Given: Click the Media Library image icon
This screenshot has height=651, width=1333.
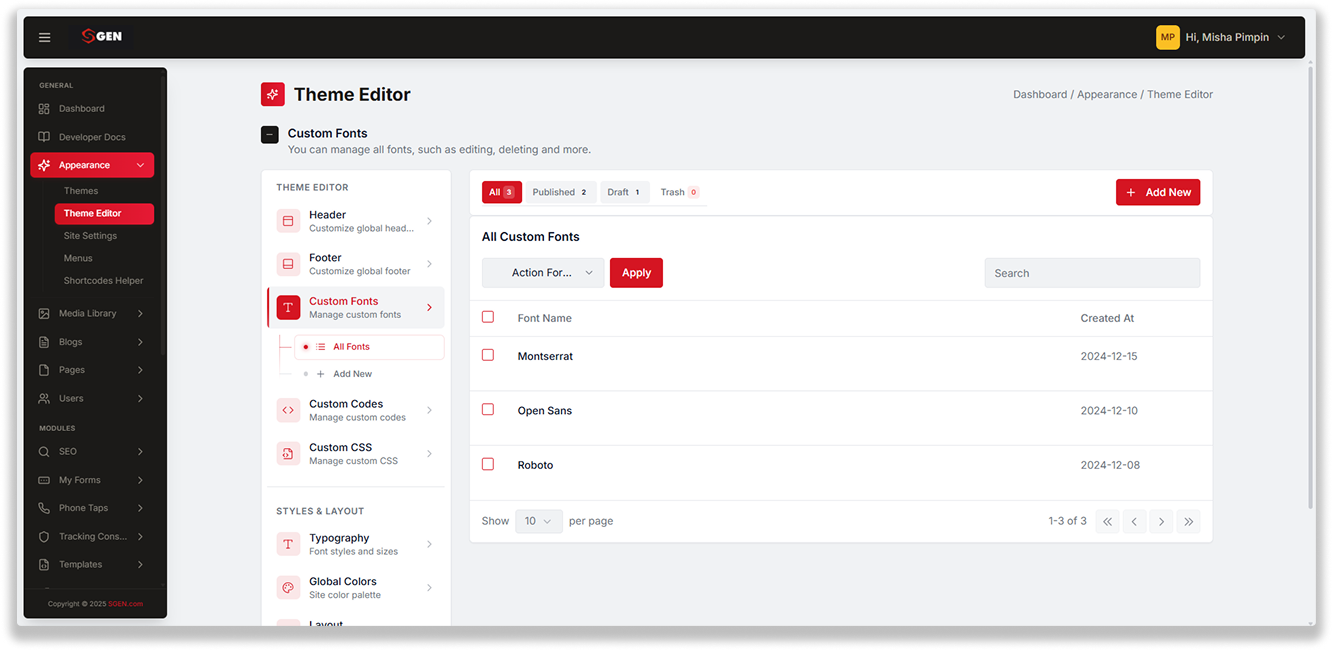Looking at the screenshot, I should click(44, 313).
